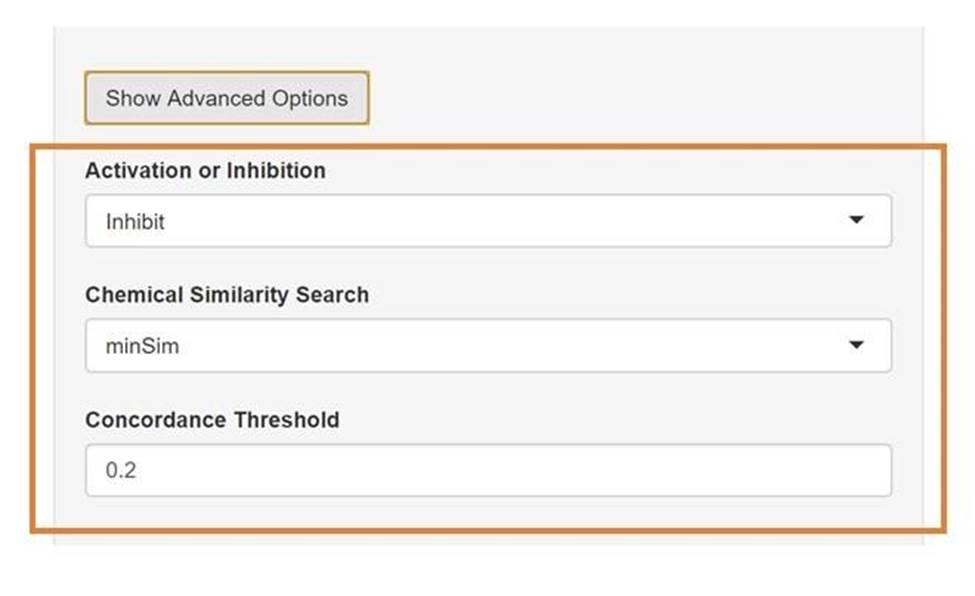Screen dimensions: 975x596
Task: Click the caret arrow beside Inhibit
Action: 856,220
